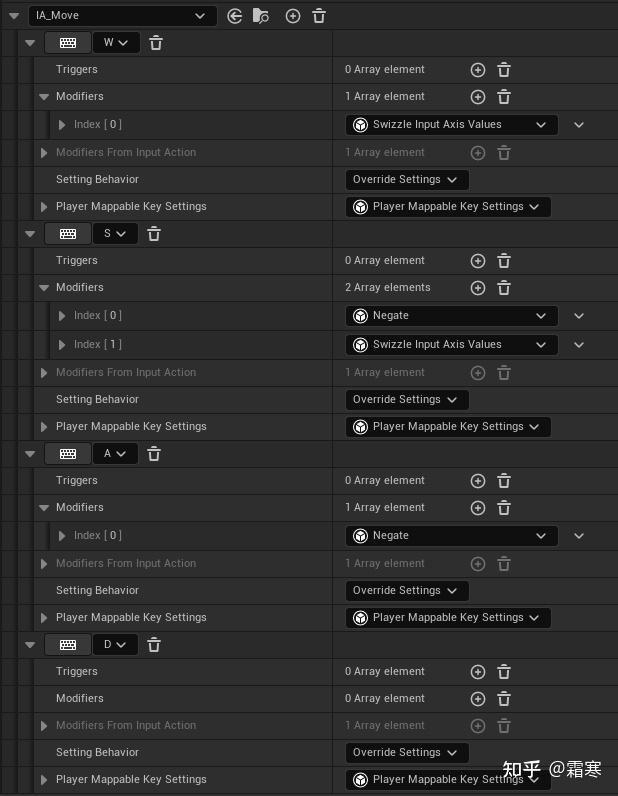
Task: Add a trigger to the S key mapping
Action: click(x=478, y=261)
